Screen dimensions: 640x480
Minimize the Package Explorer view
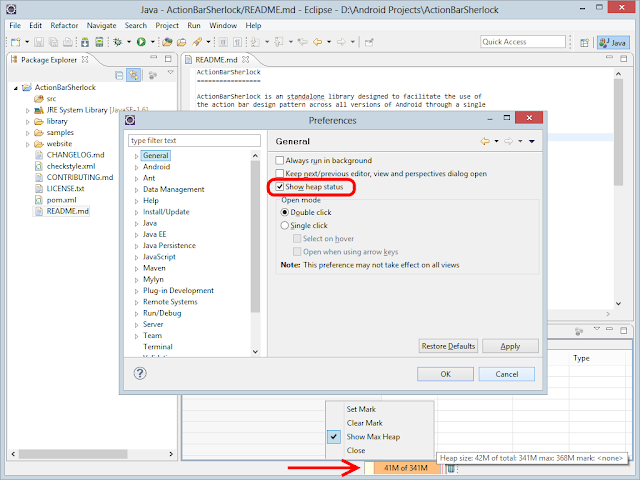point(154,58)
